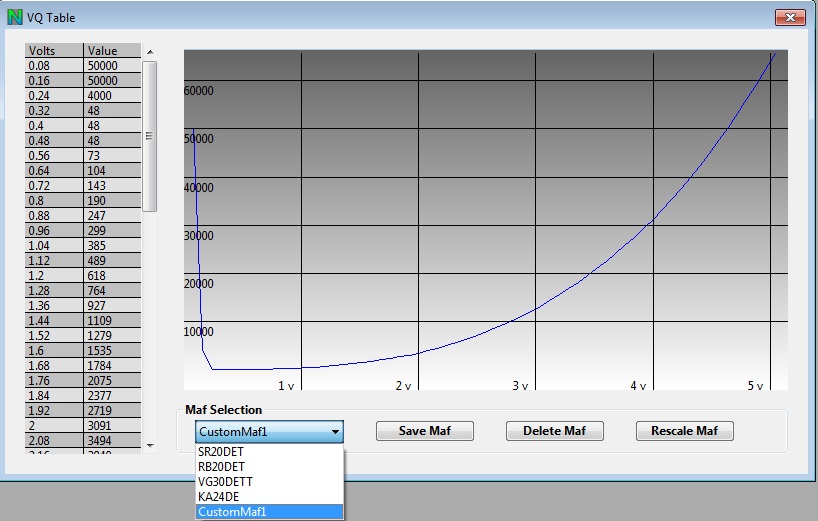Choose the highlighted CustomMaf1 list entry
This screenshot has width=818, height=521.
(x=232, y=511)
